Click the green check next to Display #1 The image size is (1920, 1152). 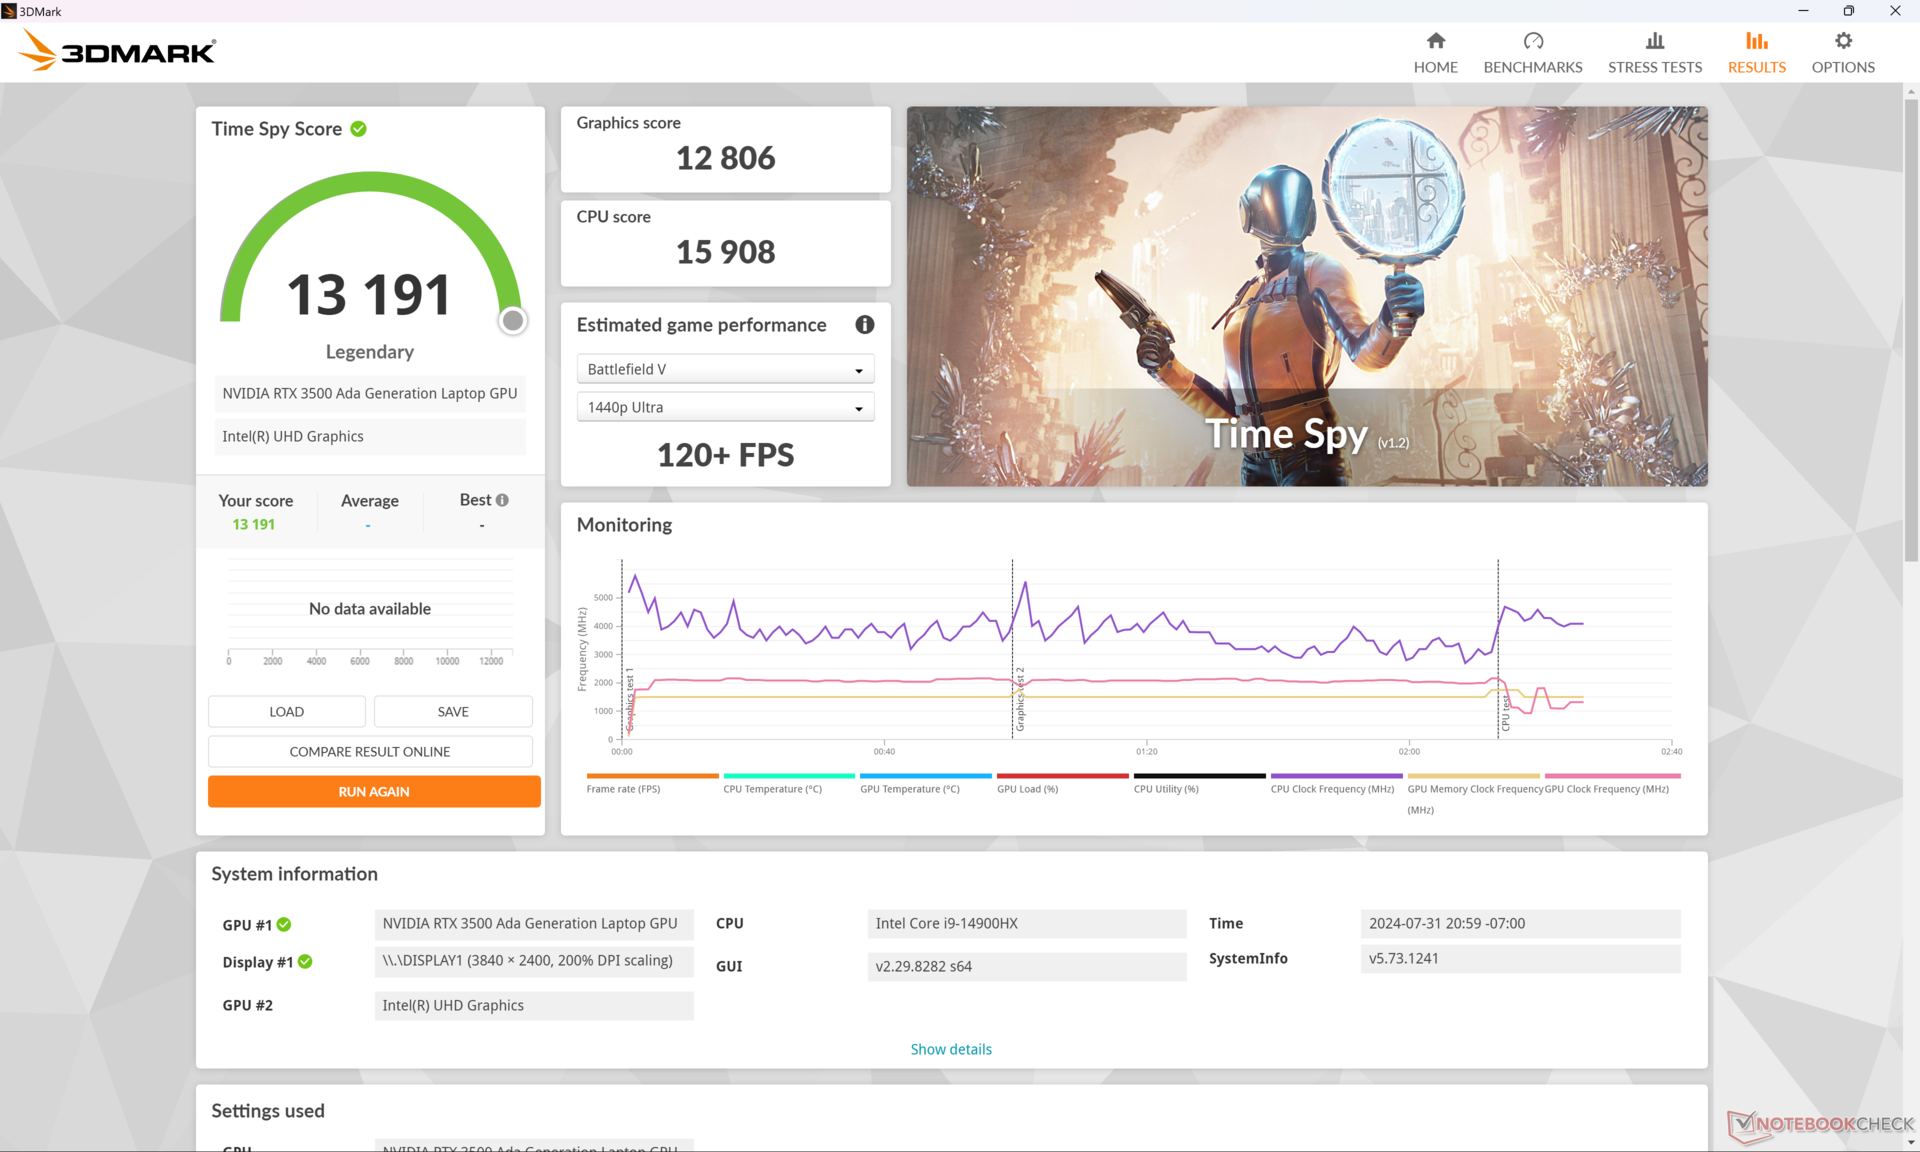click(x=305, y=962)
